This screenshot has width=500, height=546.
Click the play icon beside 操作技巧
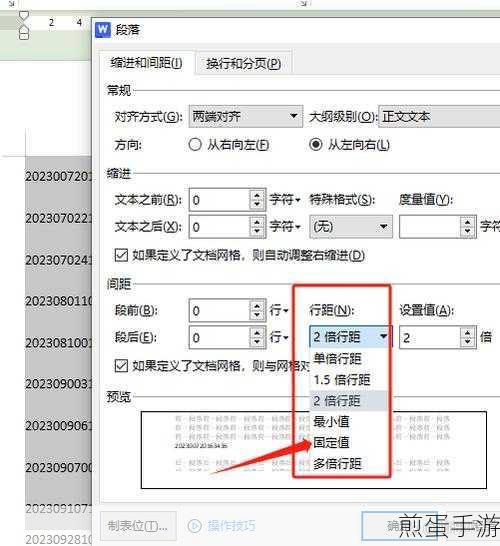tap(195, 525)
